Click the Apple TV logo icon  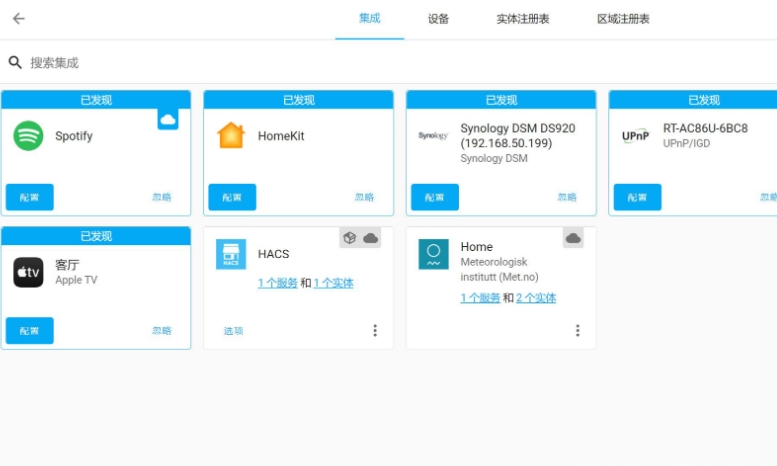pos(28,272)
